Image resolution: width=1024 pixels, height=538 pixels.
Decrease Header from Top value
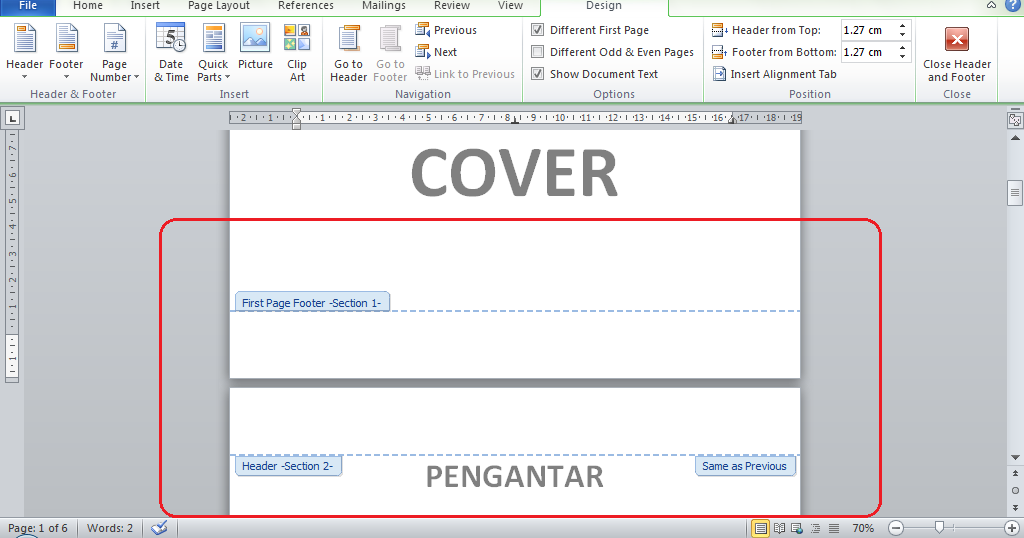click(x=902, y=35)
